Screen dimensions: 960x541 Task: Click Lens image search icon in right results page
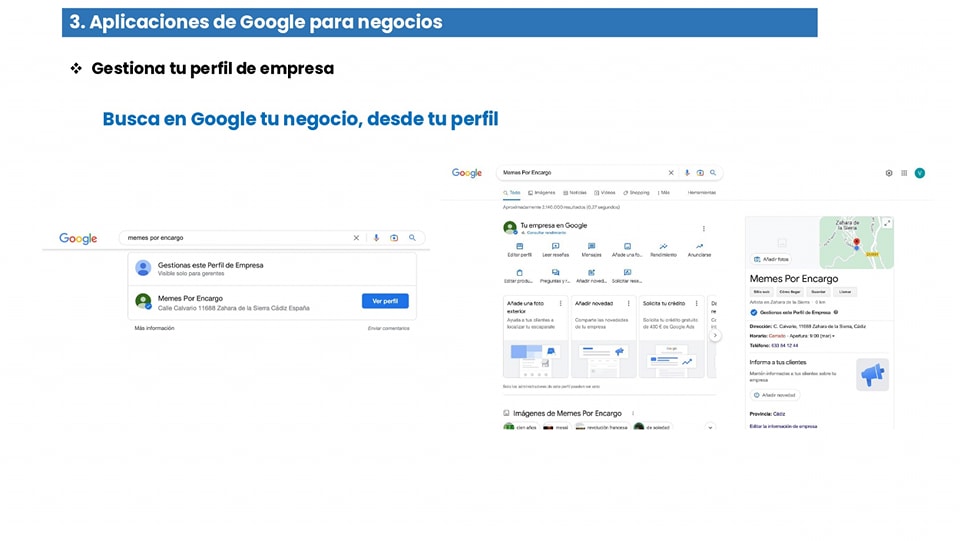700,173
